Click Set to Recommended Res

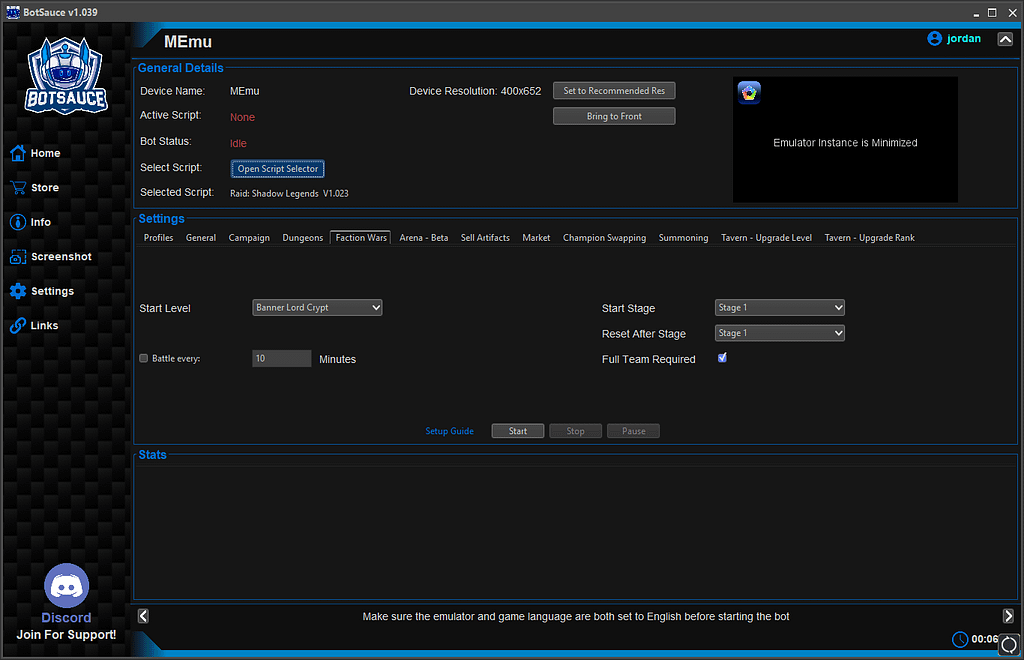tap(613, 90)
